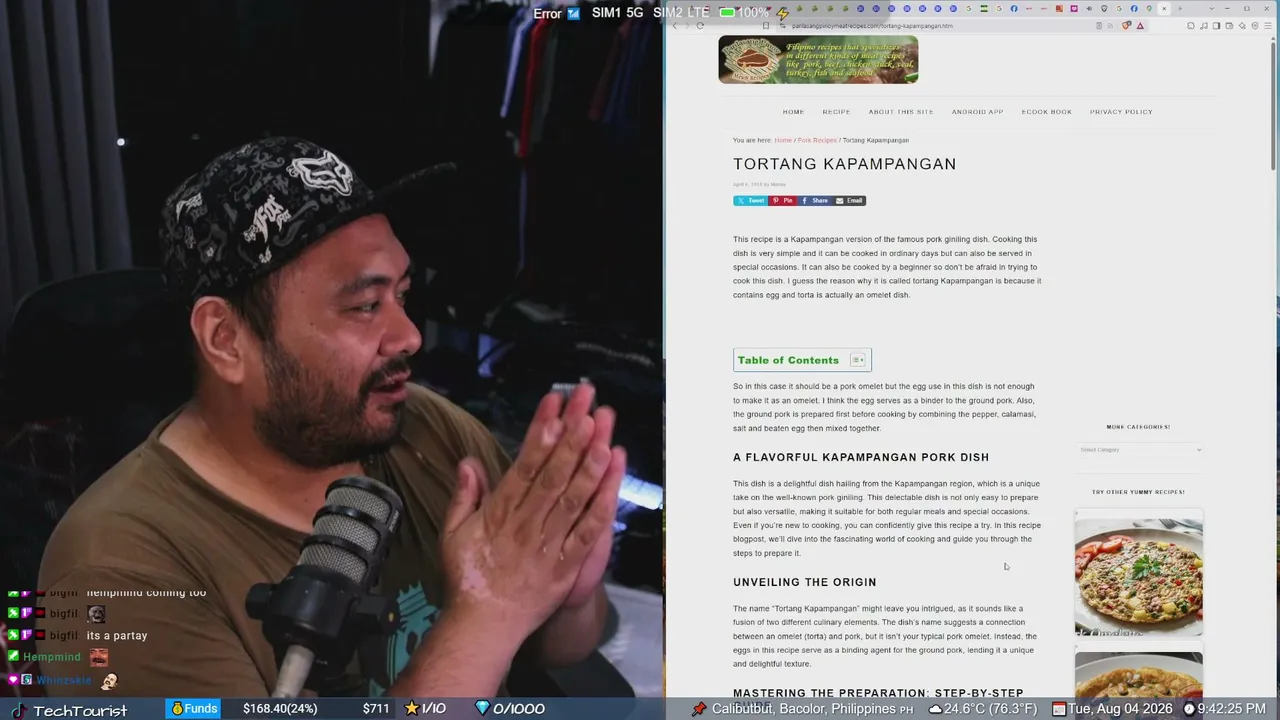Open the browser hamburger menu
This screenshot has height=720, width=1280.
1266,26
